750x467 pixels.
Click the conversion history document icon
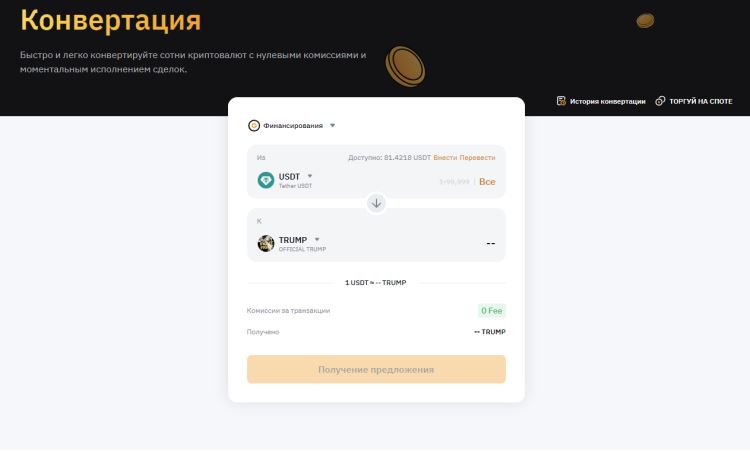pos(561,101)
